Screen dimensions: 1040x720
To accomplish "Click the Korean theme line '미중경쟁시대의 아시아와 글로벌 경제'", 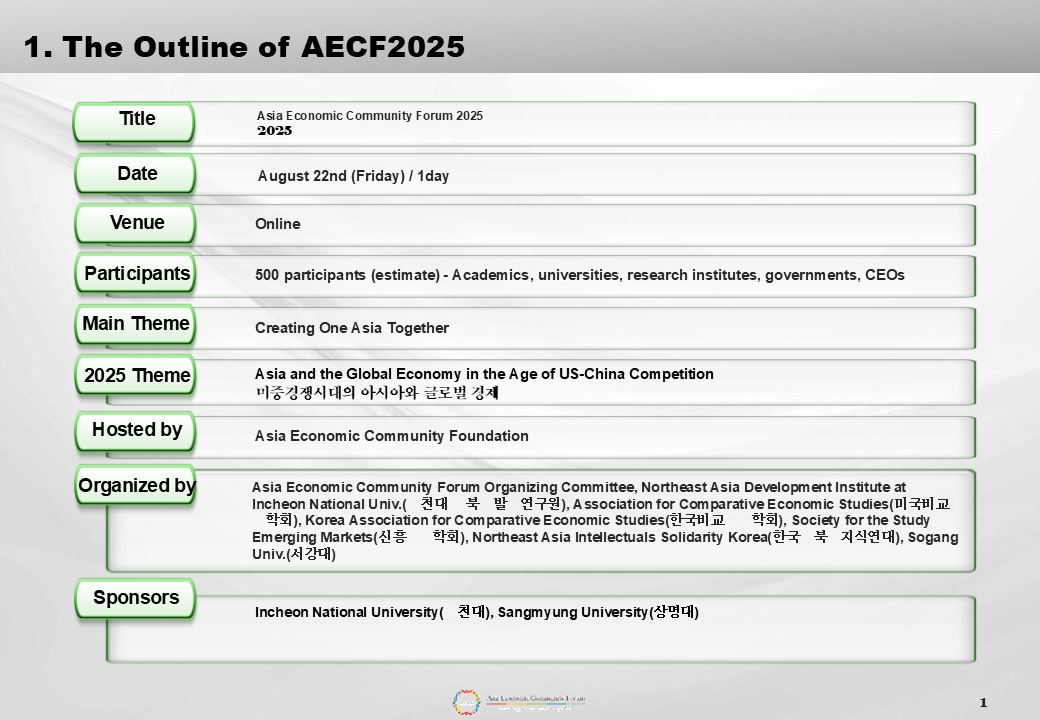I will pyautogui.click(x=377, y=392).
